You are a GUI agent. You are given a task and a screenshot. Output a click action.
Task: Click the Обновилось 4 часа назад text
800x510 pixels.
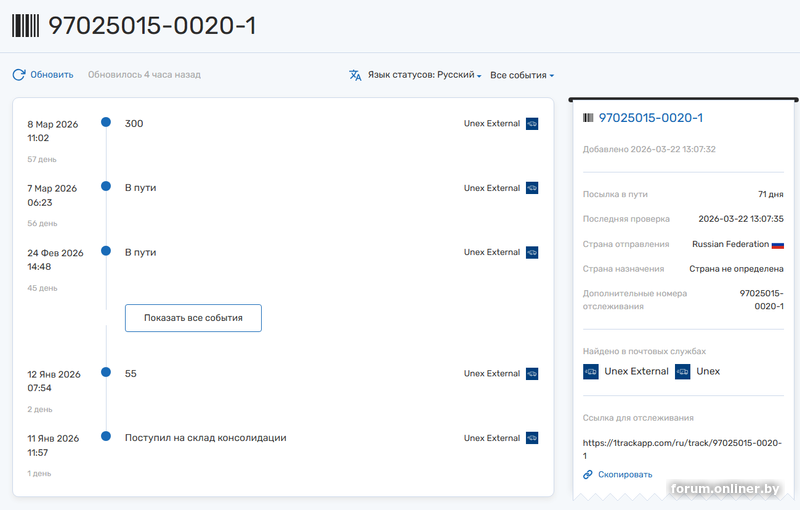[144, 75]
